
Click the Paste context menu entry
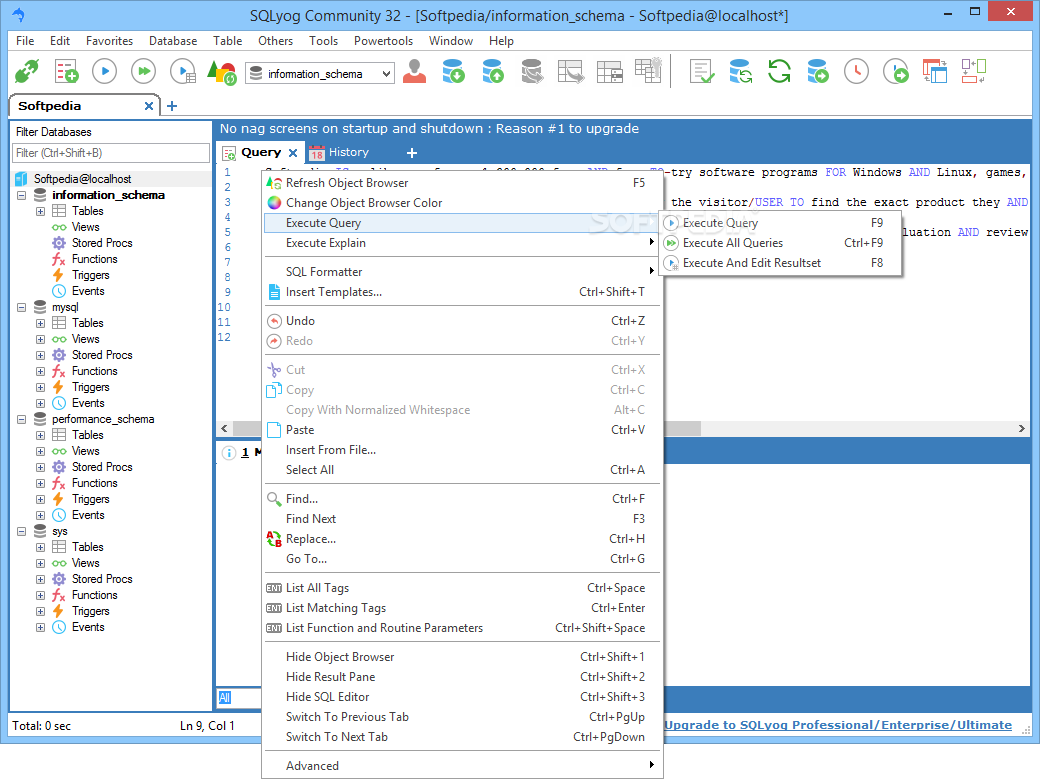pos(462,430)
